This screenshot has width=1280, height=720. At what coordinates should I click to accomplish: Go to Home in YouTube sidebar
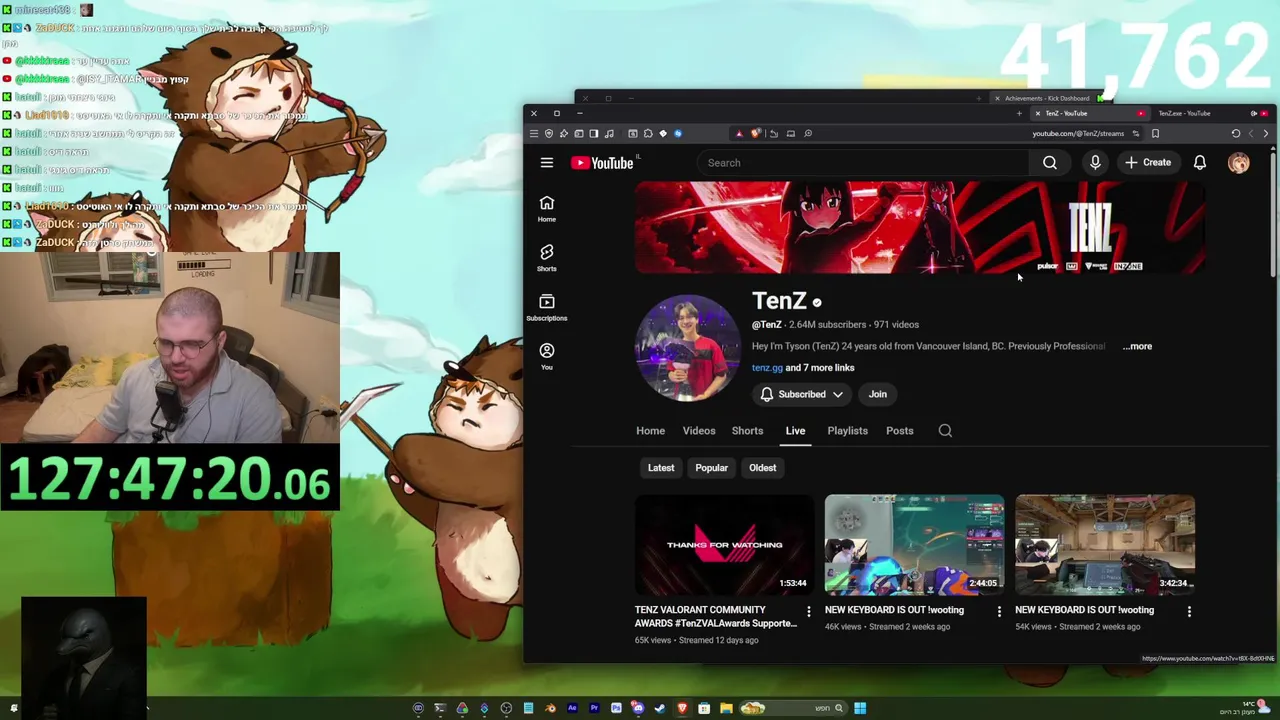(547, 208)
